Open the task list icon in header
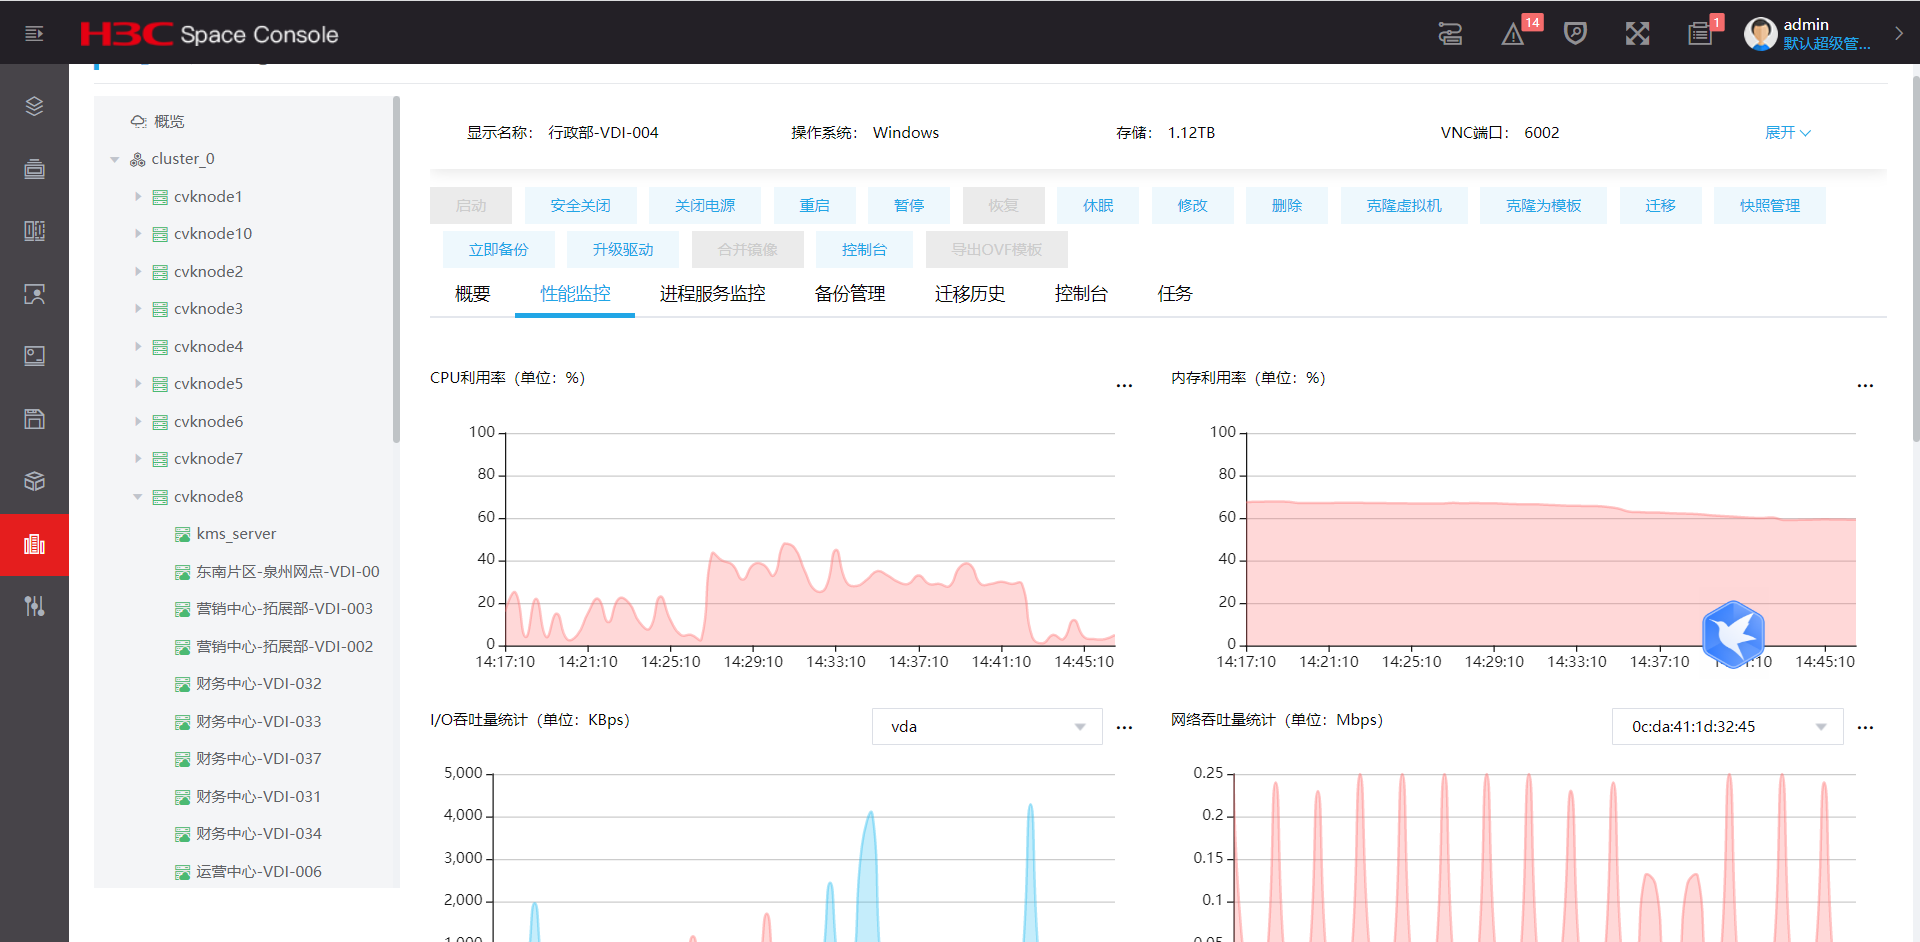Viewport: 1920px width, 942px height. pyautogui.click(x=1700, y=34)
